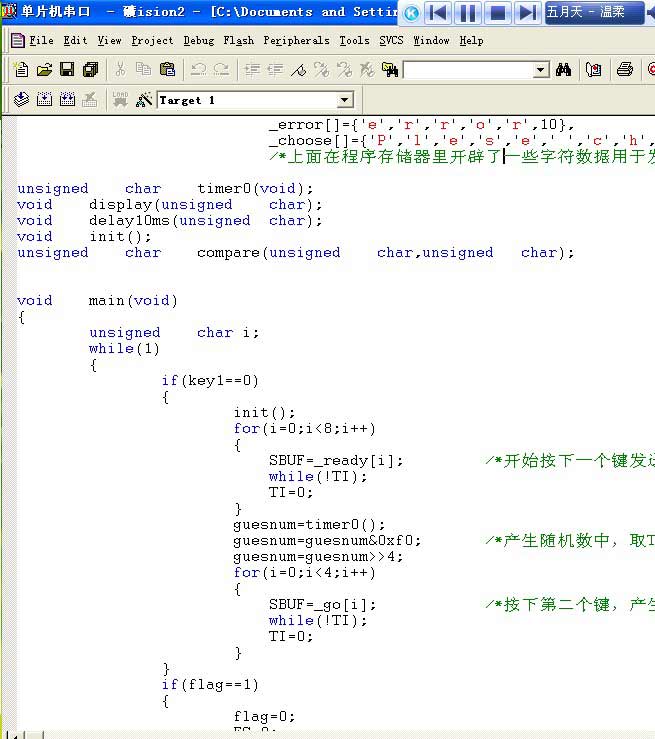Screen dimensions: 655x739
Task: Skip to next track in music player
Action: point(527,13)
